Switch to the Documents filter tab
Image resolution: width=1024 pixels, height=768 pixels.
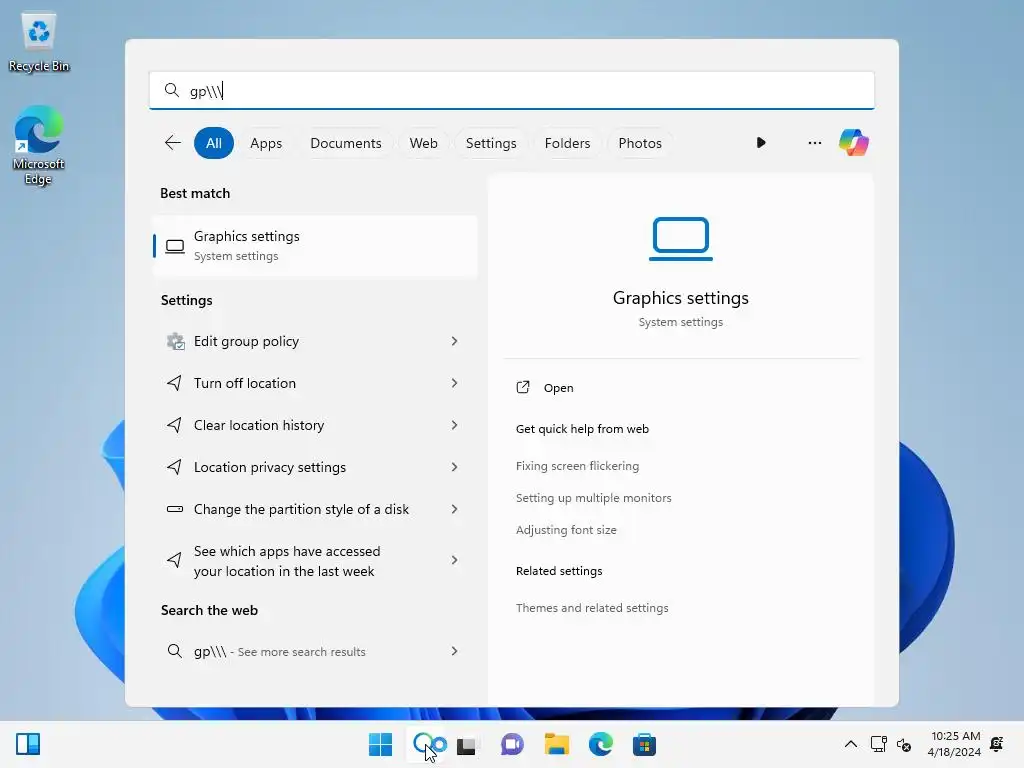pyautogui.click(x=345, y=143)
